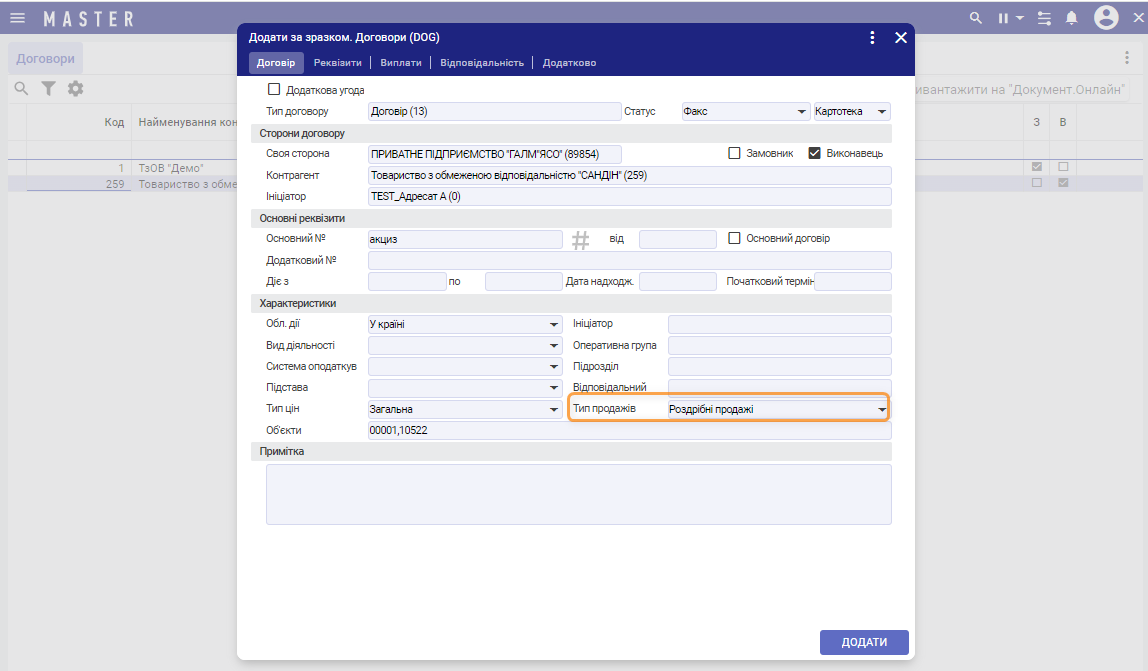Click the search magnifier in top bar
The image size is (1148, 671).
(x=976, y=18)
